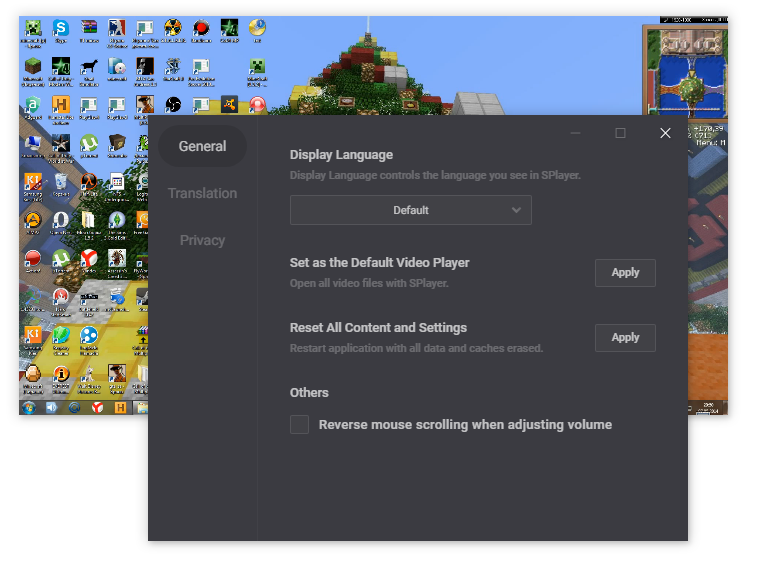
Task: Open the Avast orange antivirus icon
Action: point(229,105)
